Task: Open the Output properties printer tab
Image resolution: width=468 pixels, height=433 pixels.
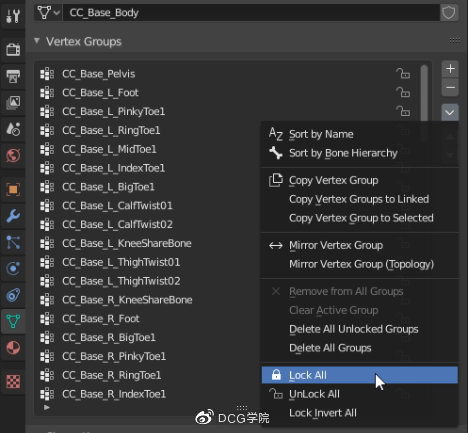Action: click(13, 76)
